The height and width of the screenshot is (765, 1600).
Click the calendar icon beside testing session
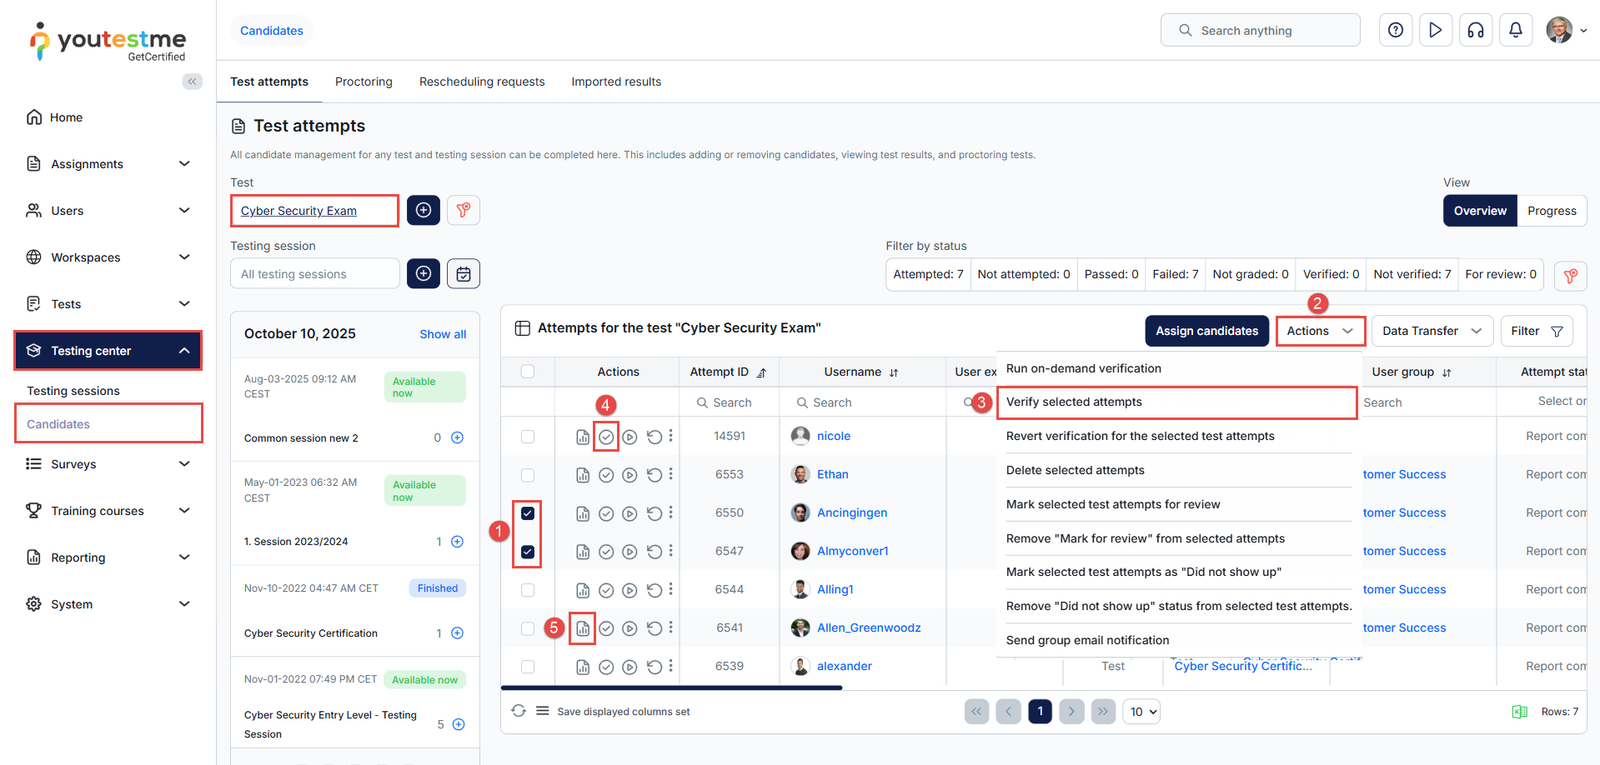(x=463, y=274)
